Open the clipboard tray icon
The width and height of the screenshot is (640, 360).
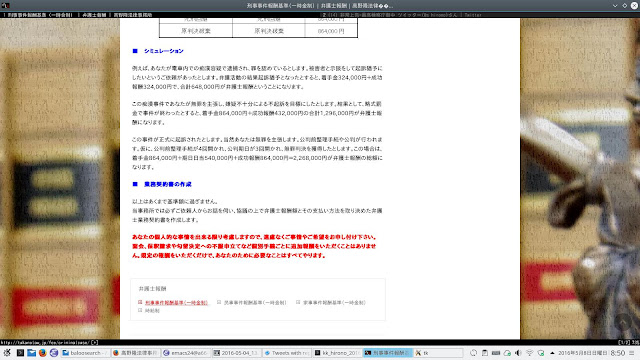[485, 353]
